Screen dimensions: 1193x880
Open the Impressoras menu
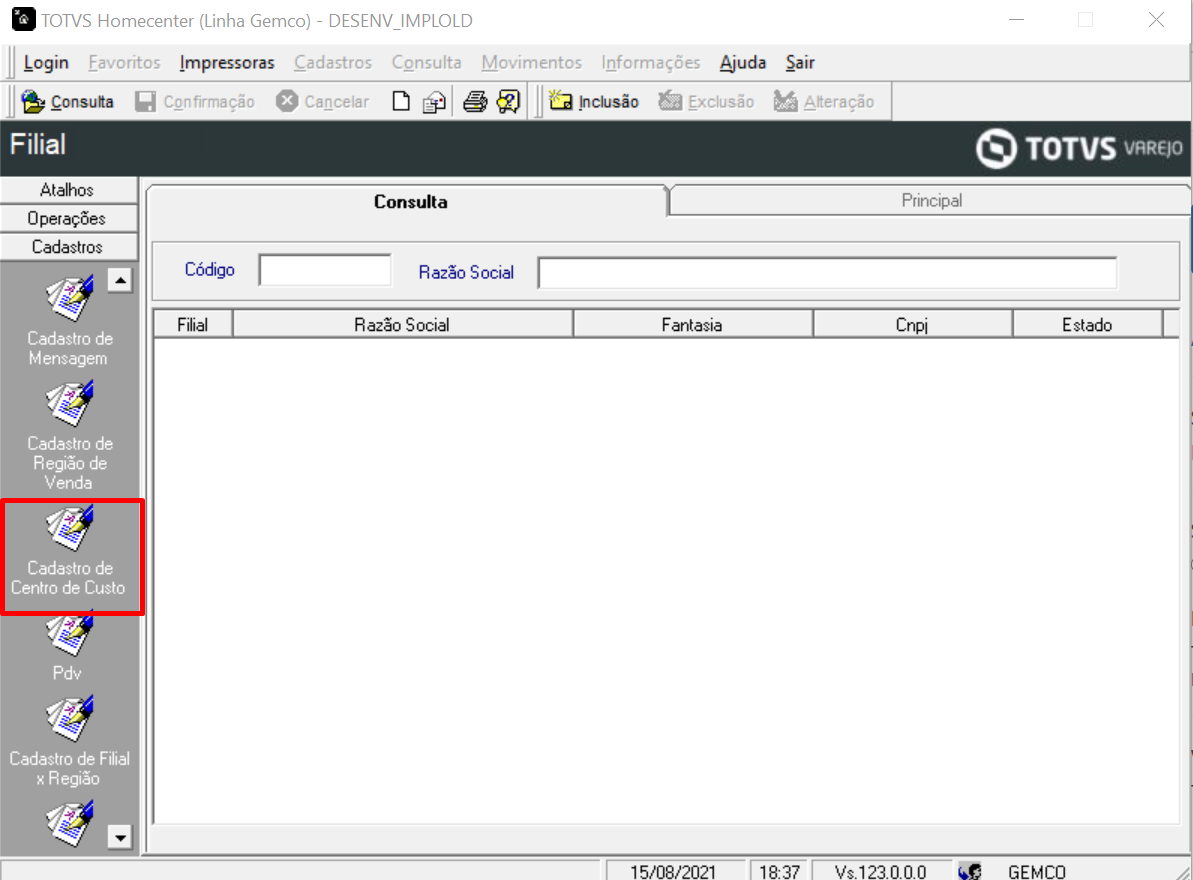(x=227, y=62)
